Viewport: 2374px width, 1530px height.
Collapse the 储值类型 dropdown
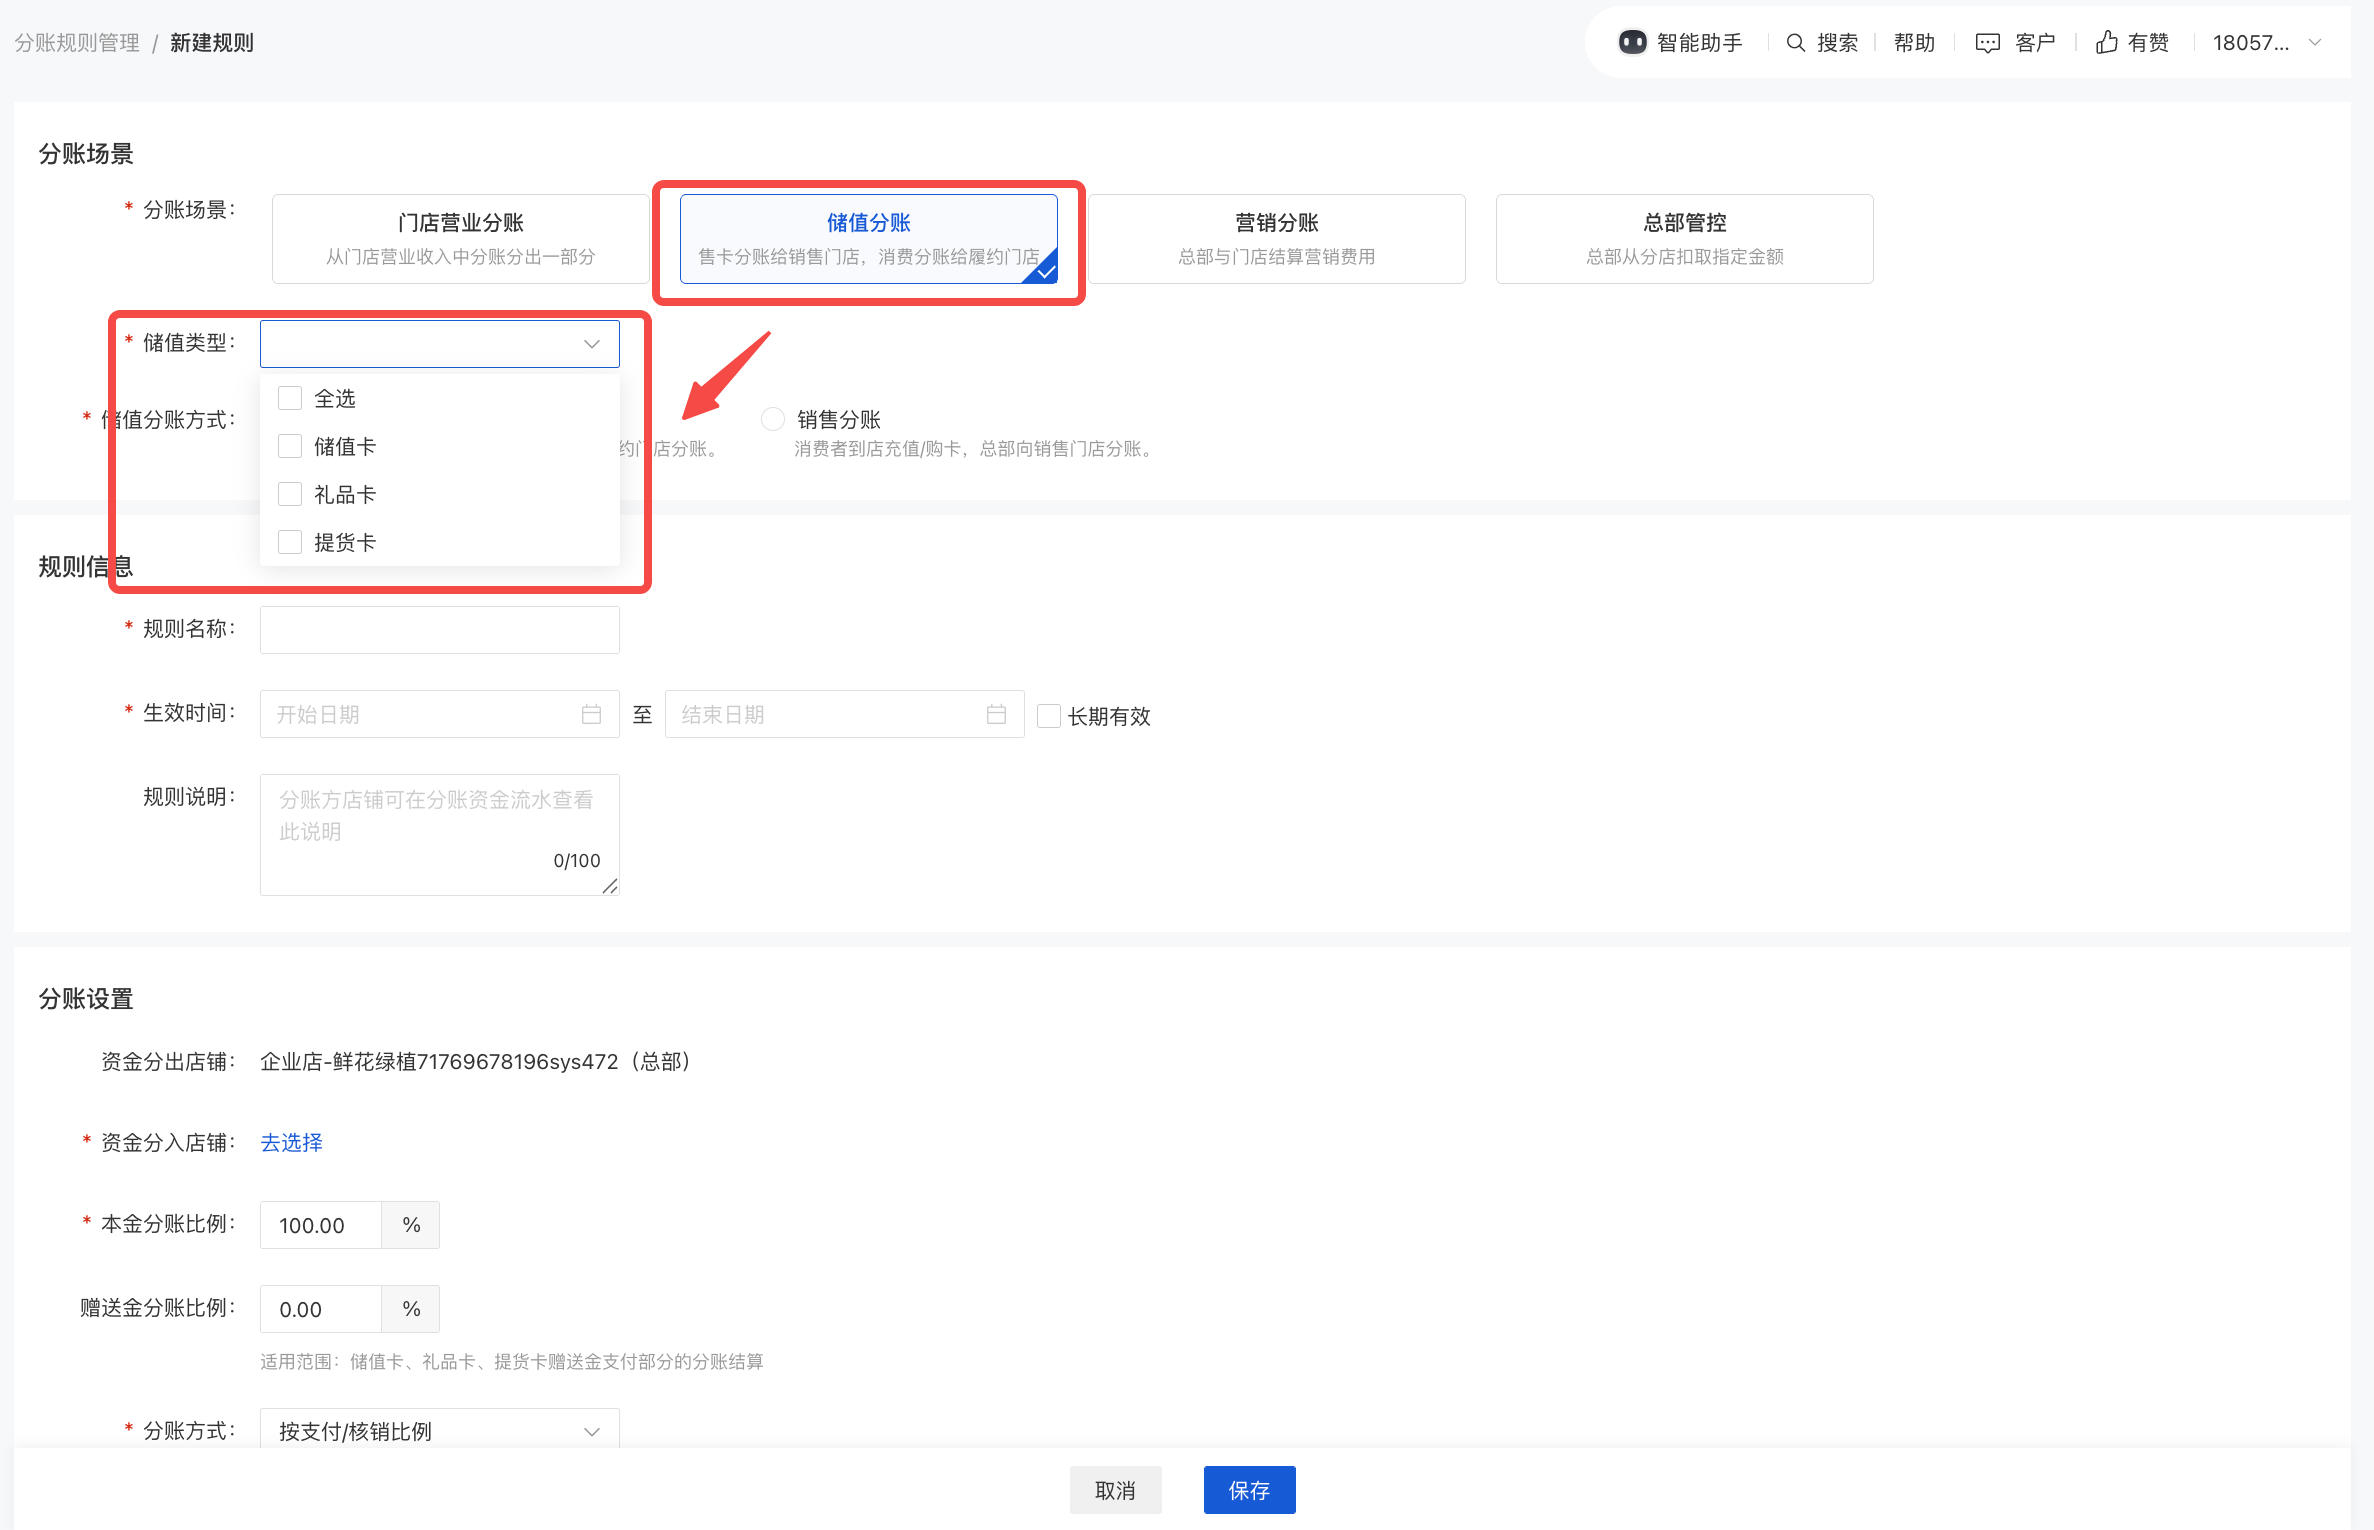pos(591,344)
